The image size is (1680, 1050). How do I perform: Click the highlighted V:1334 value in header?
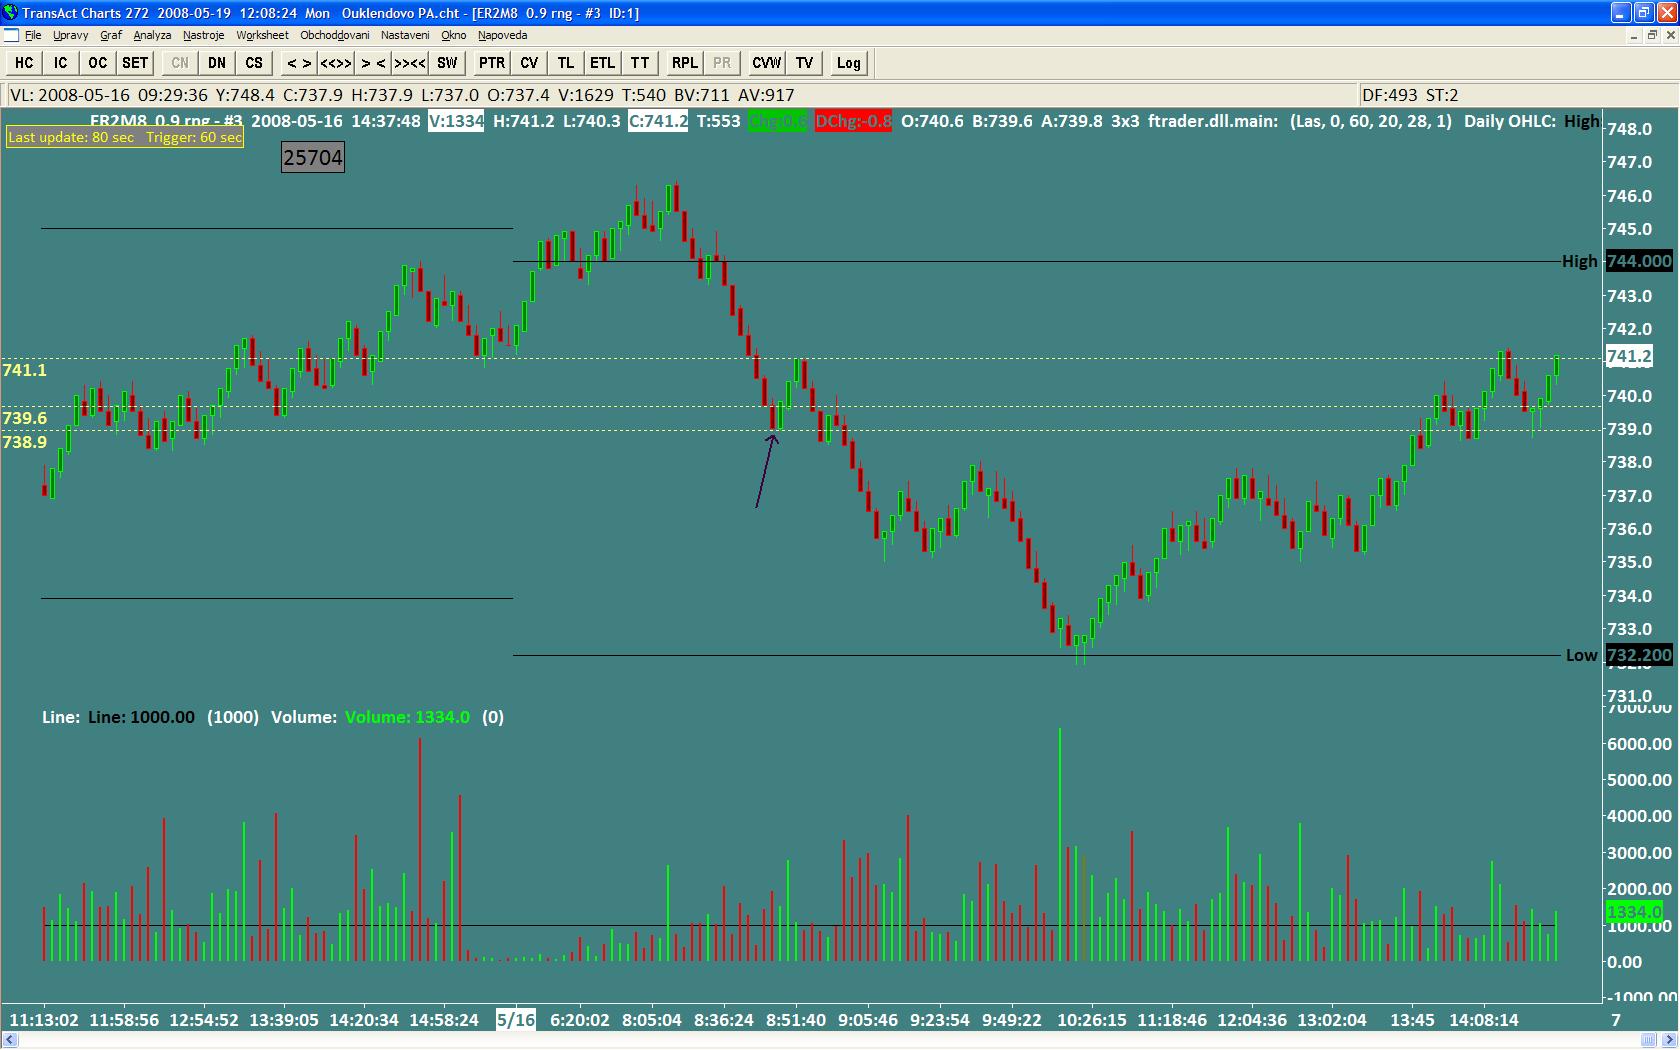(456, 121)
